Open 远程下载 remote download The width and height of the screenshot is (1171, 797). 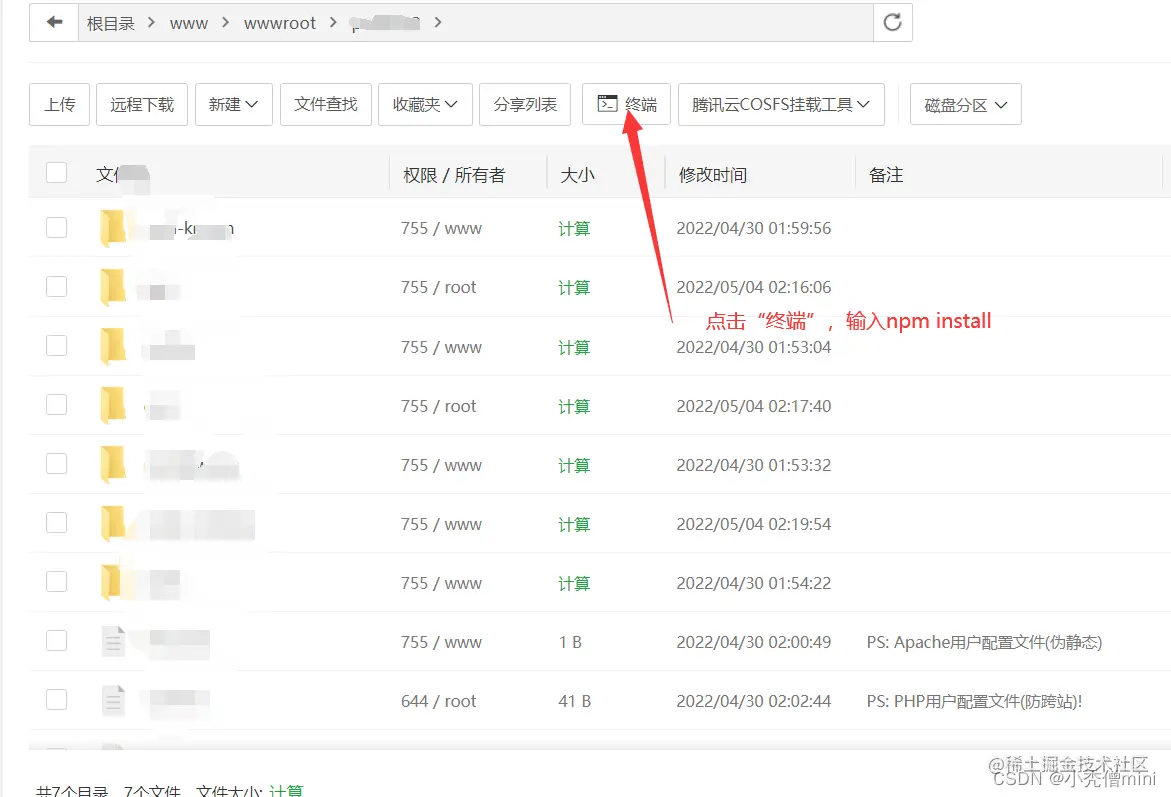click(x=142, y=105)
